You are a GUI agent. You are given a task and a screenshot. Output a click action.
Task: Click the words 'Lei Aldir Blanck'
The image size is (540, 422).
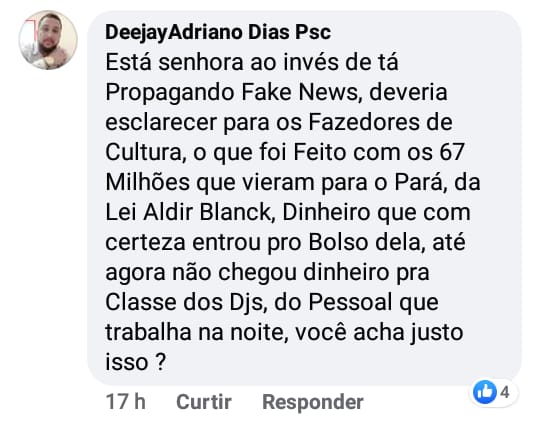[x=188, y=212]
